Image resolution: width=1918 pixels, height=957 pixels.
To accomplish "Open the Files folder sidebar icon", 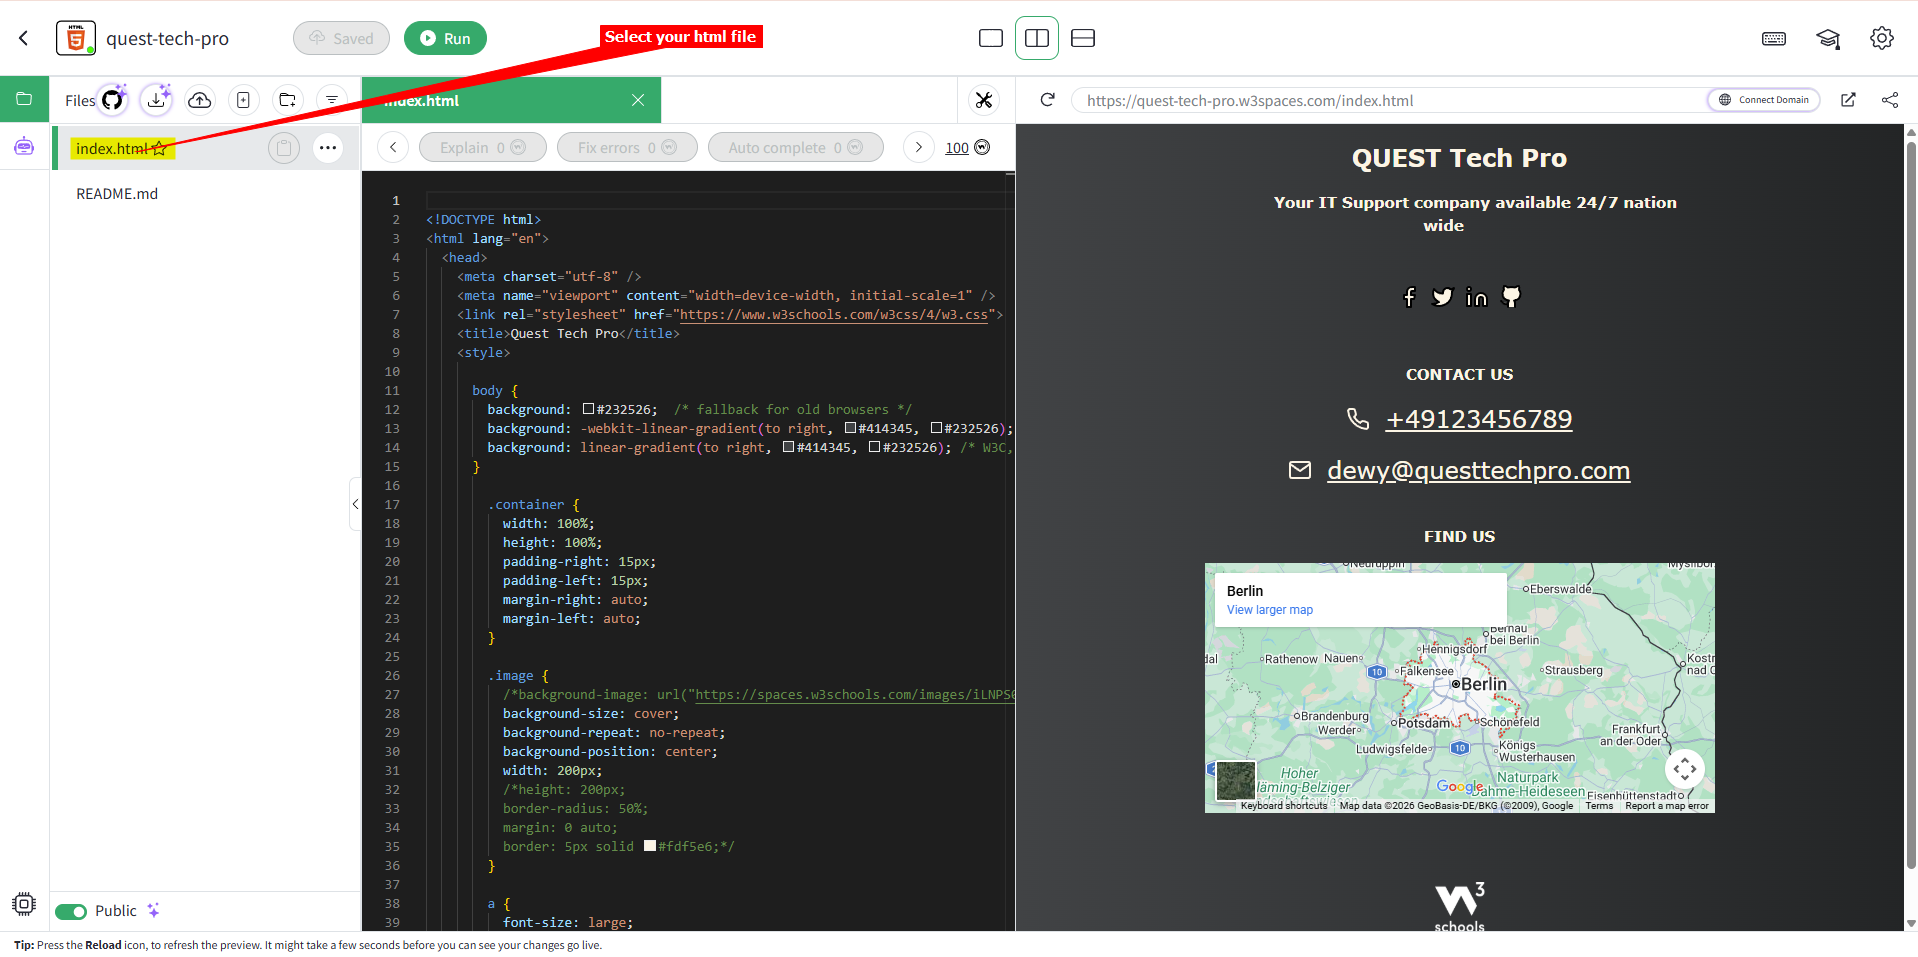I will pyautogui.click(x=24, y=99).
